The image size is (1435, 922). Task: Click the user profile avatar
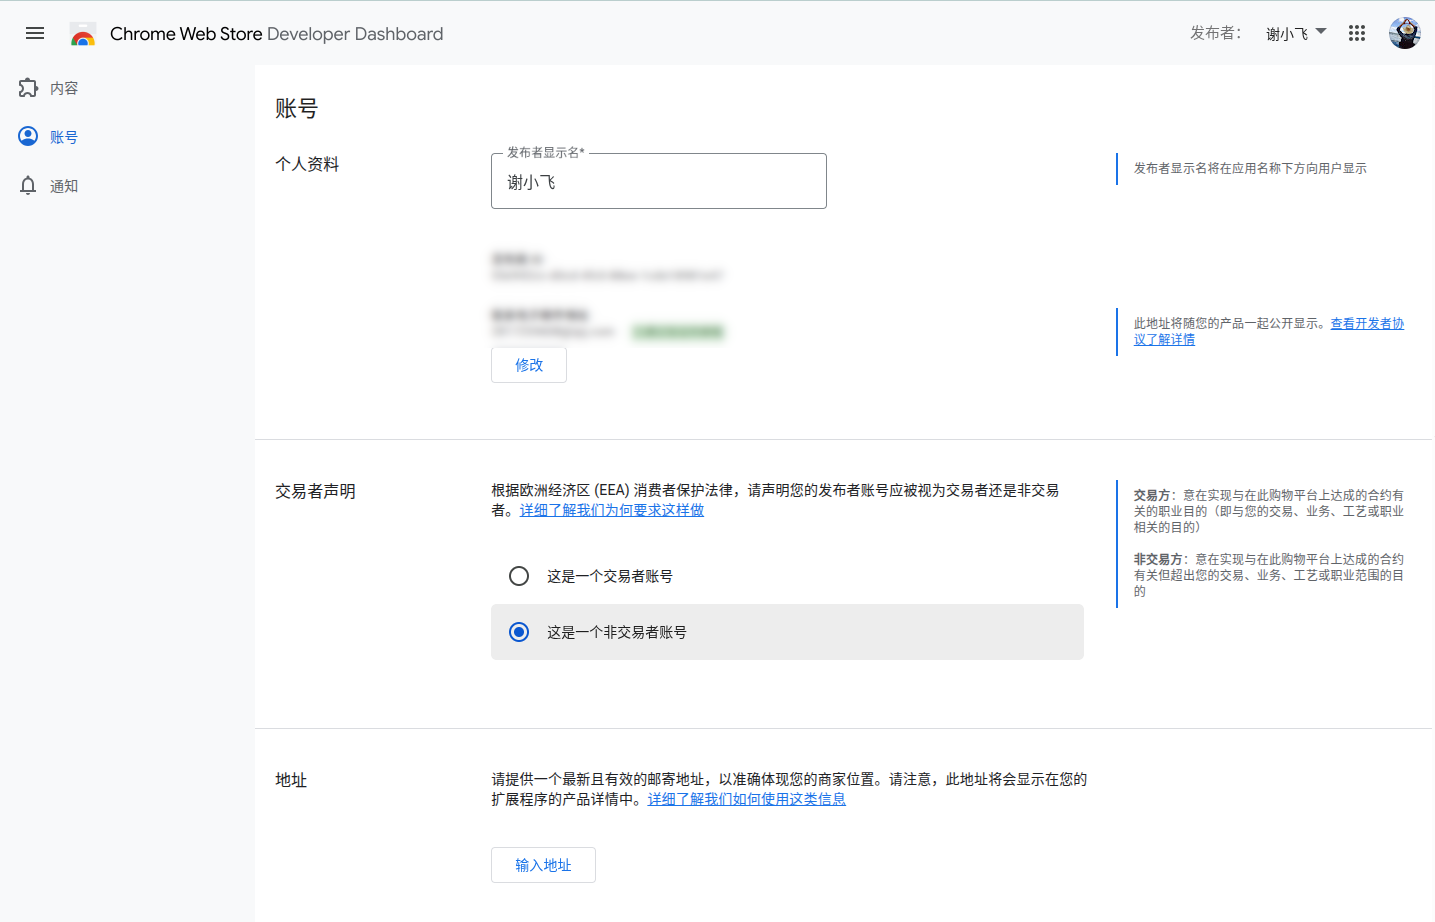[1404, 33]
